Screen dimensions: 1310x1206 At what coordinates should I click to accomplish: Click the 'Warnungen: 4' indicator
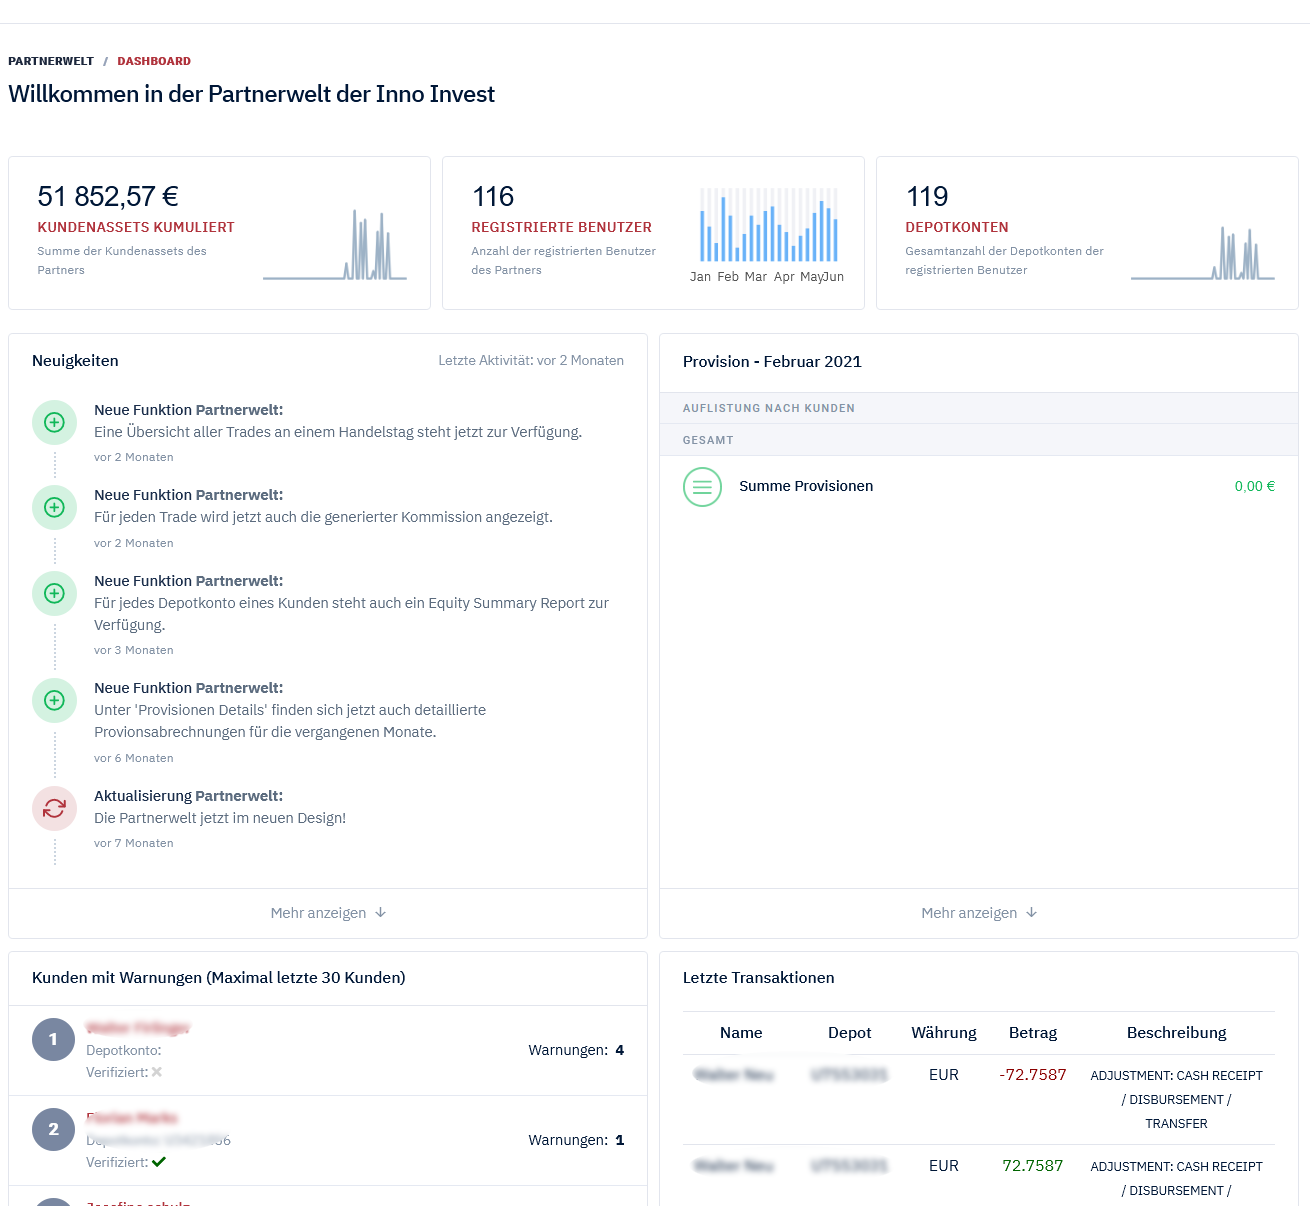[x=576, y=1050]
